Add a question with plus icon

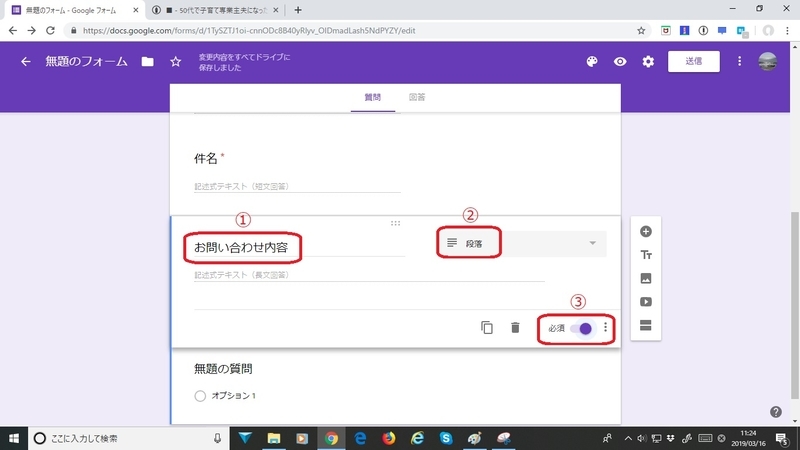pyautogui.click(x=645, y=232)
